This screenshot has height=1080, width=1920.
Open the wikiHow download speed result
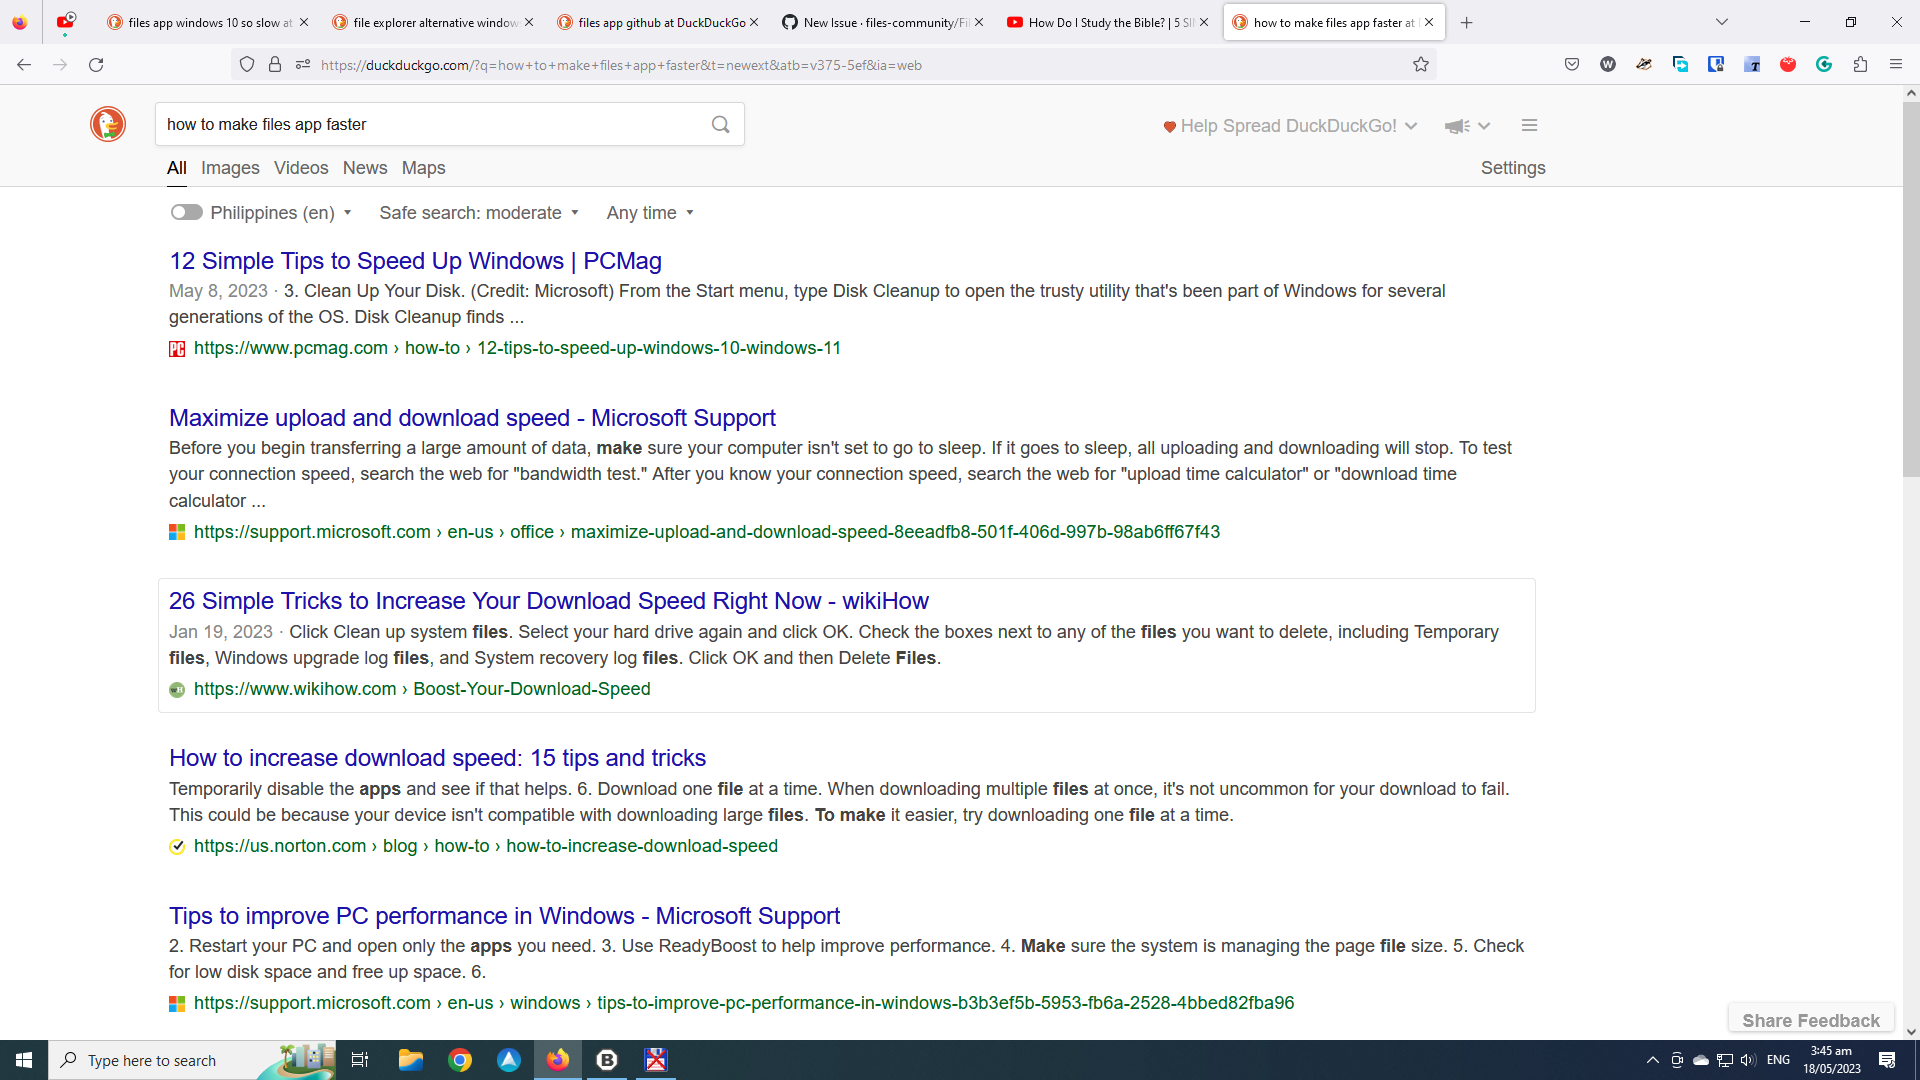coord(548,600)
